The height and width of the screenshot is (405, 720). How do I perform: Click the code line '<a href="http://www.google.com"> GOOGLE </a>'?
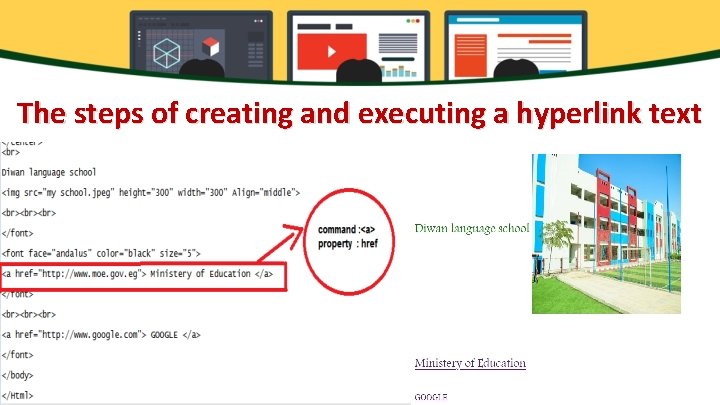(x=101, y=335)
